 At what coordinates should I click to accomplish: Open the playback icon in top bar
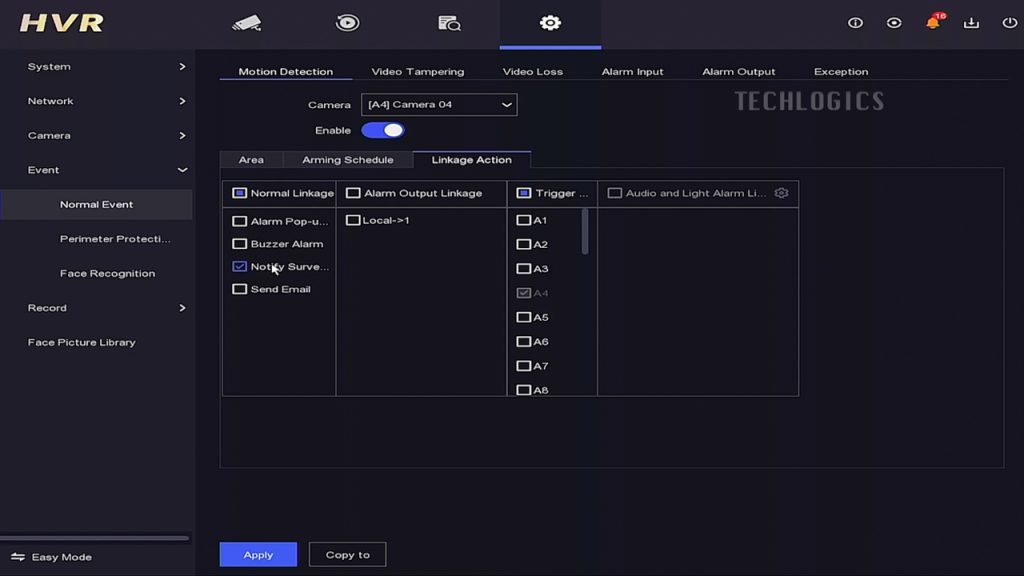[347, 23]
